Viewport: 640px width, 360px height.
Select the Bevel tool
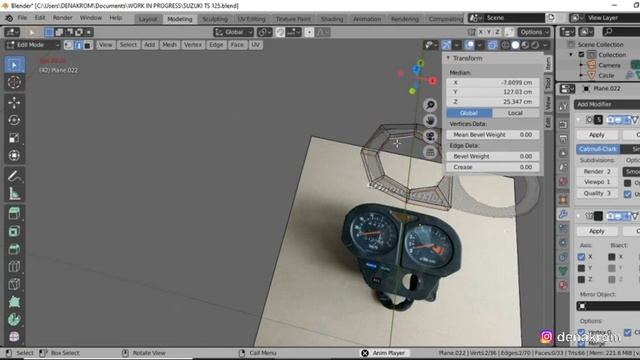(14, 249)
